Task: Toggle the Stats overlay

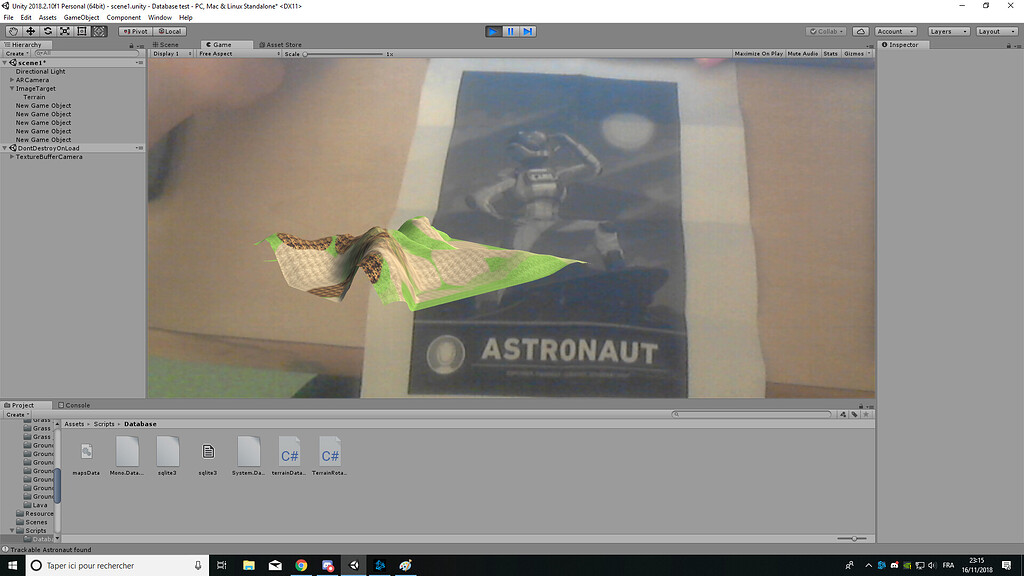Action: tap(831, 54)
